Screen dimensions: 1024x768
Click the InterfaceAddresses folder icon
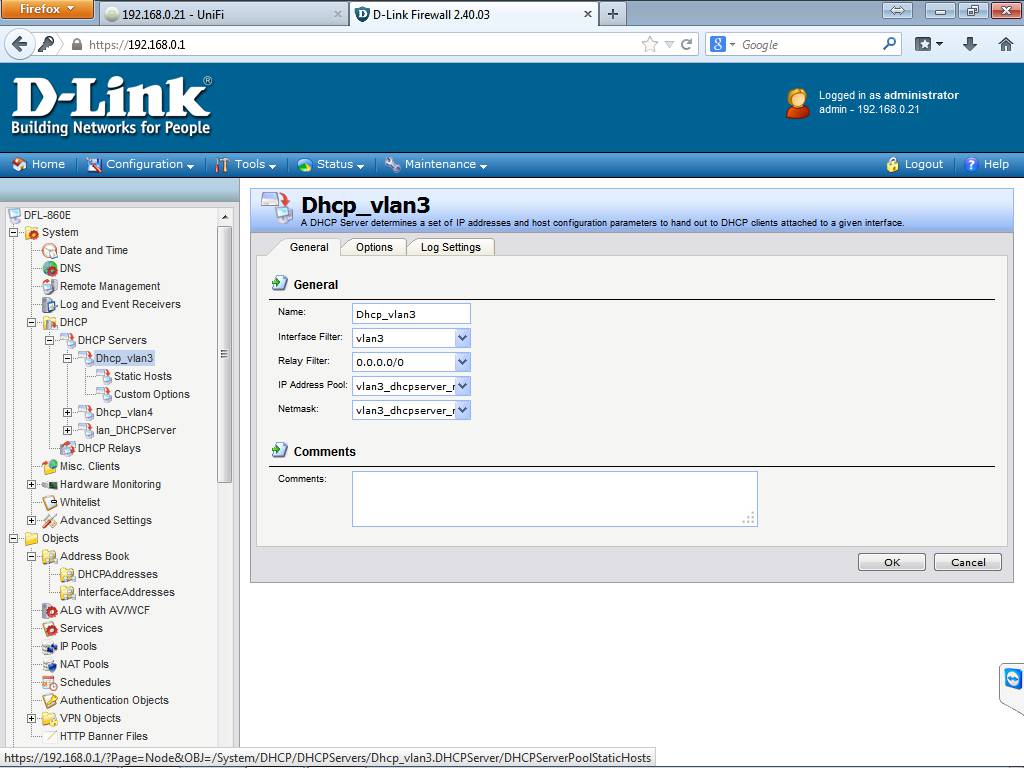pyautogui.click(x=67, y=592)
